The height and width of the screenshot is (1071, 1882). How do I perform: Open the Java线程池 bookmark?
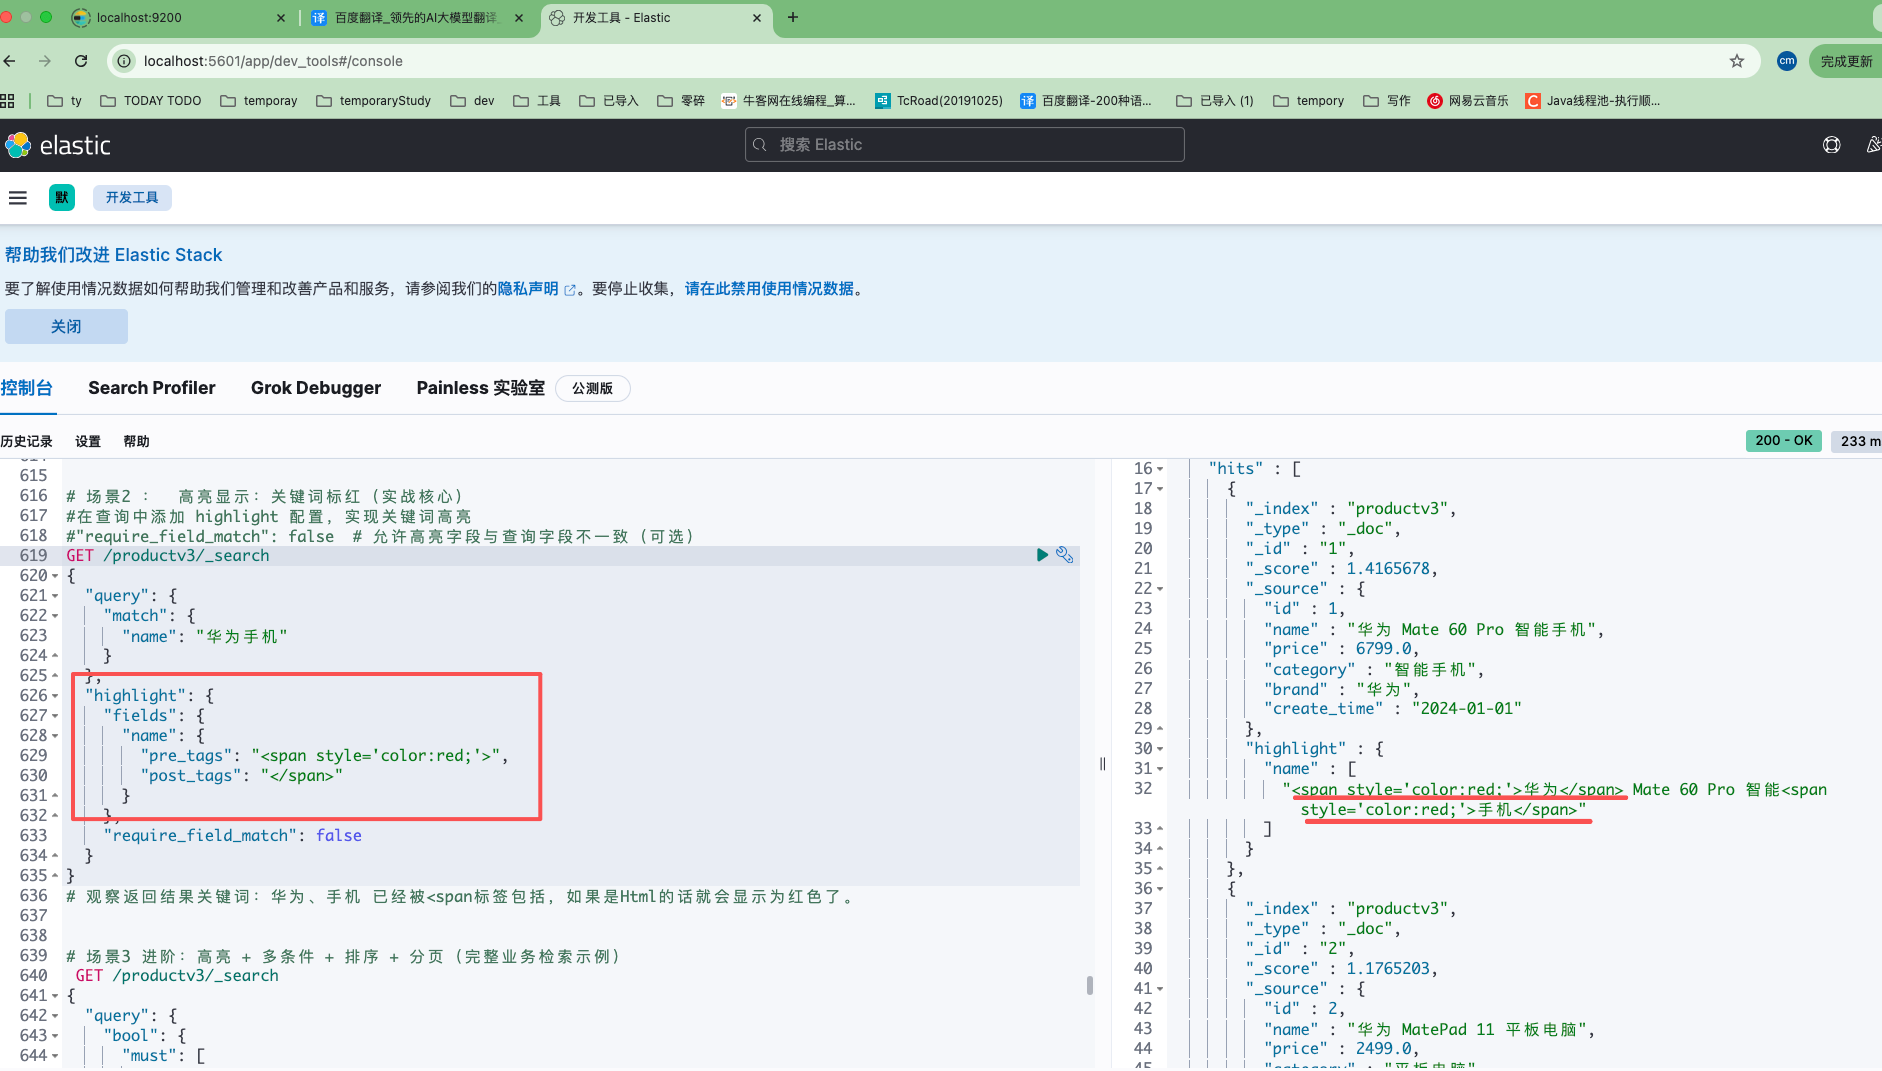coord(1592,100)
